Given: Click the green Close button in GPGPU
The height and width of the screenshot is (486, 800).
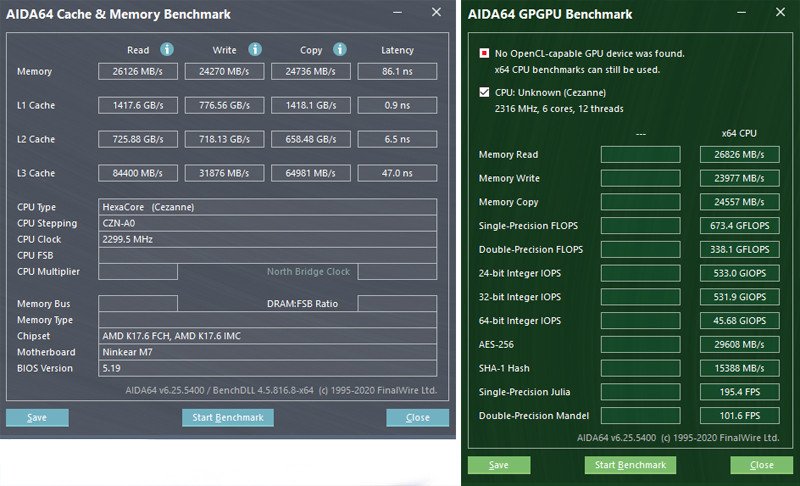Looking at the screenshot, I should pos(761,465).
